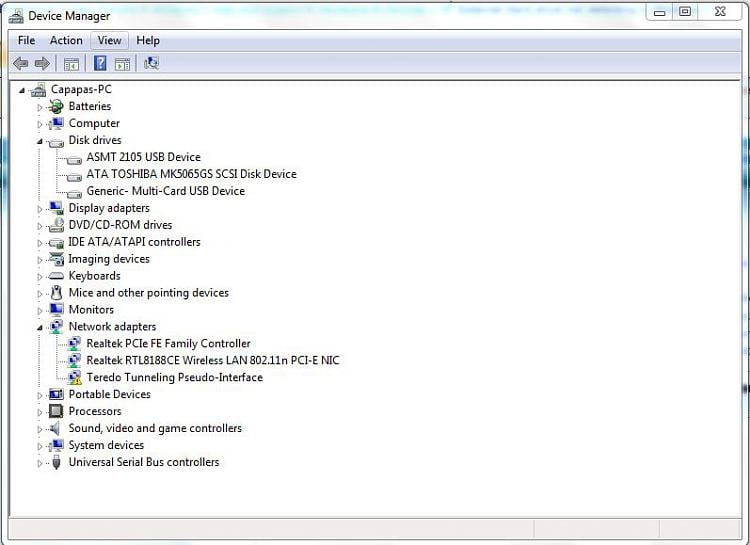Collapse the Disk drives node arrow
This screenshot has width=750, height=545.
point(40,142)
